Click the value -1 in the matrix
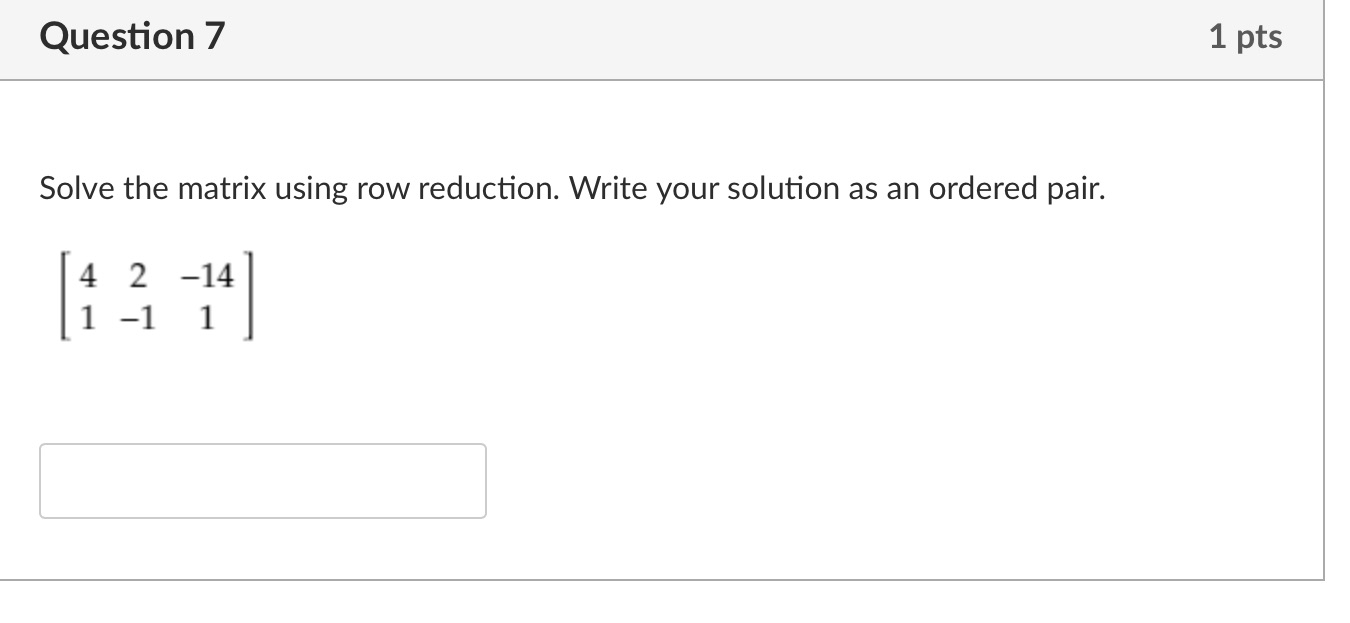This screenshot has width=1350, height=623. [x=135, y=315]
